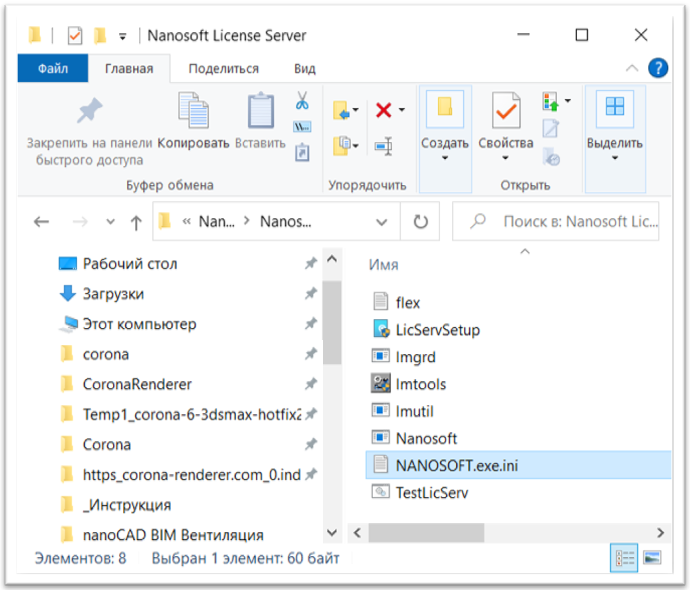Open the Создать dropdown arrow
690x590 pixels.
tap(445, 158)
